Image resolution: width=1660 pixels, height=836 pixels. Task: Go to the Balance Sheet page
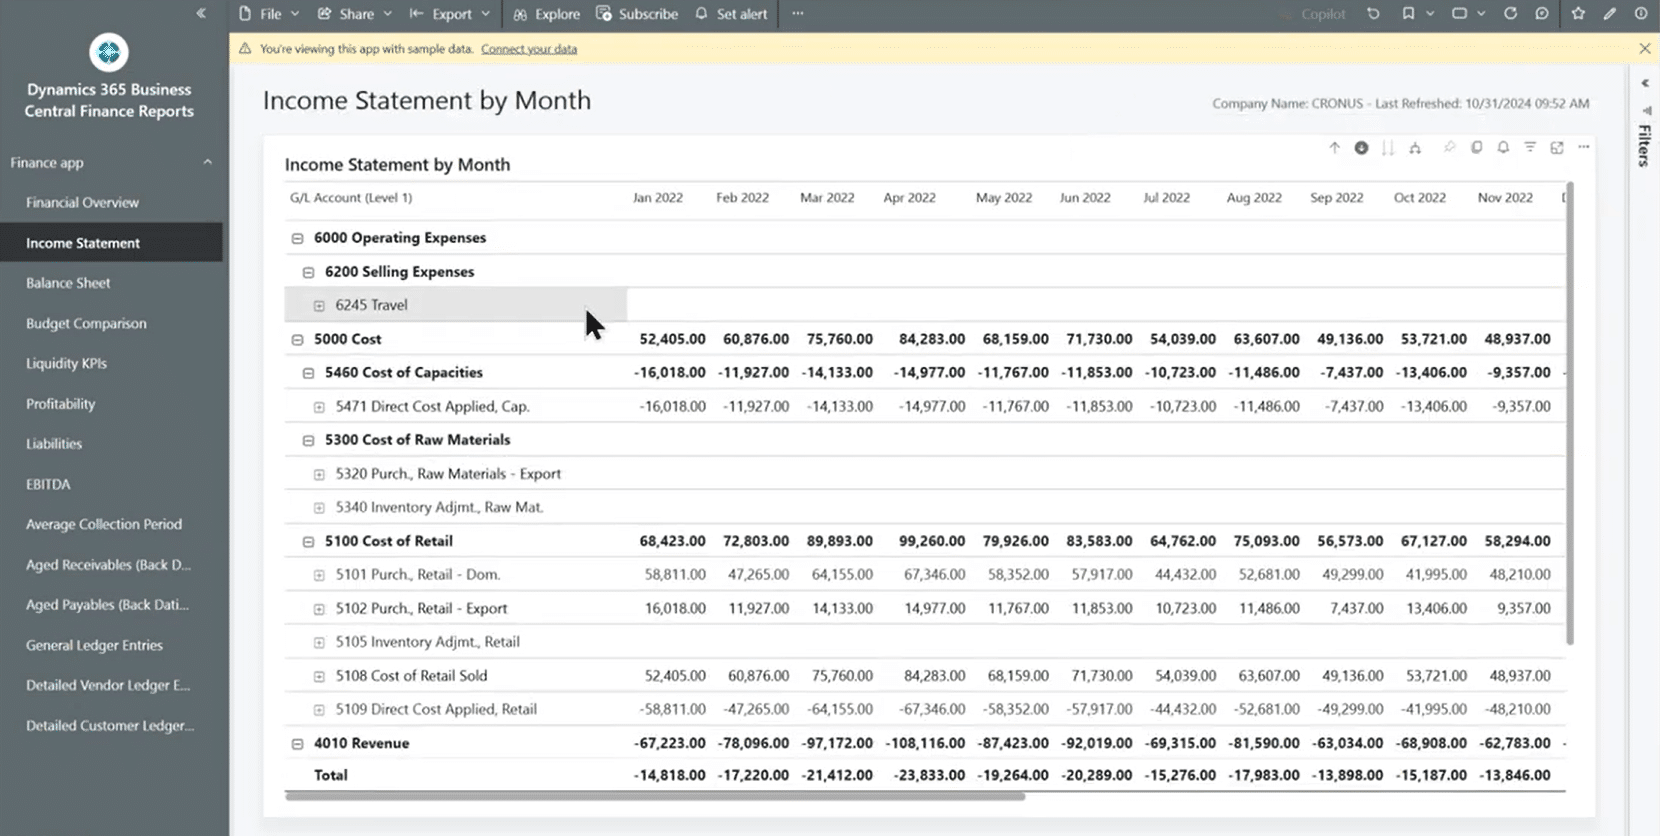coord(68,283)
